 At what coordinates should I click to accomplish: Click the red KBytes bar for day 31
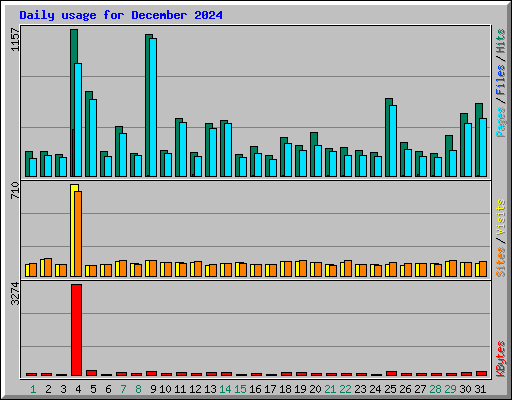point(482,373)
